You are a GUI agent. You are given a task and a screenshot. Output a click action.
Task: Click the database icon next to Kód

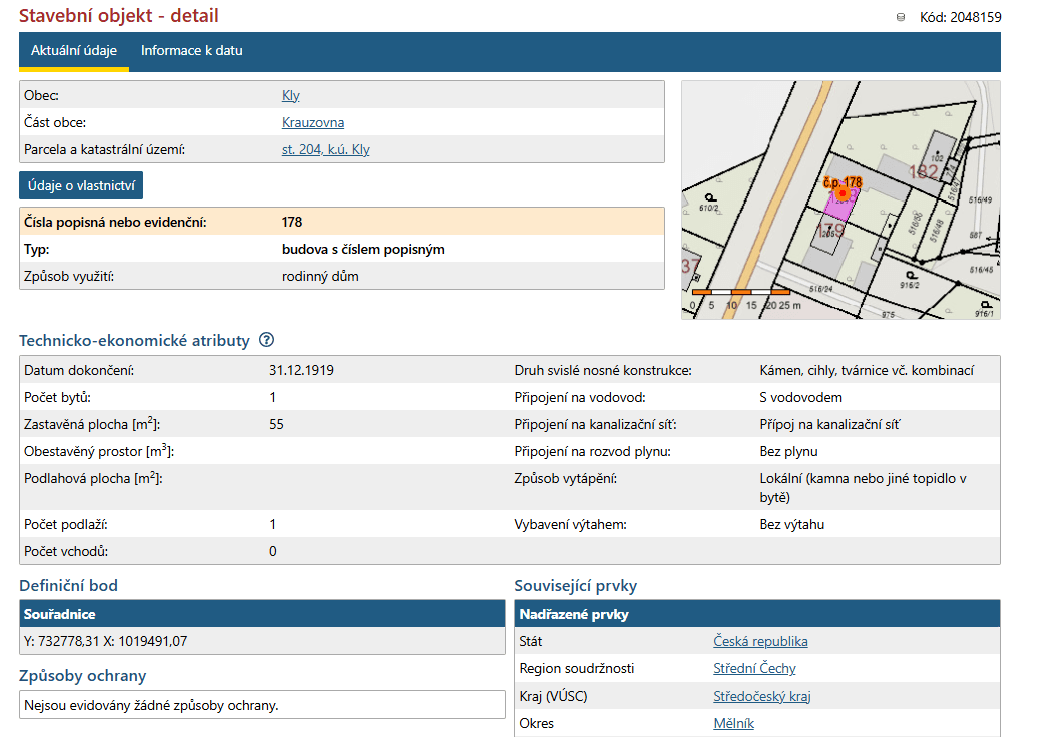click(x=901, y=17)
